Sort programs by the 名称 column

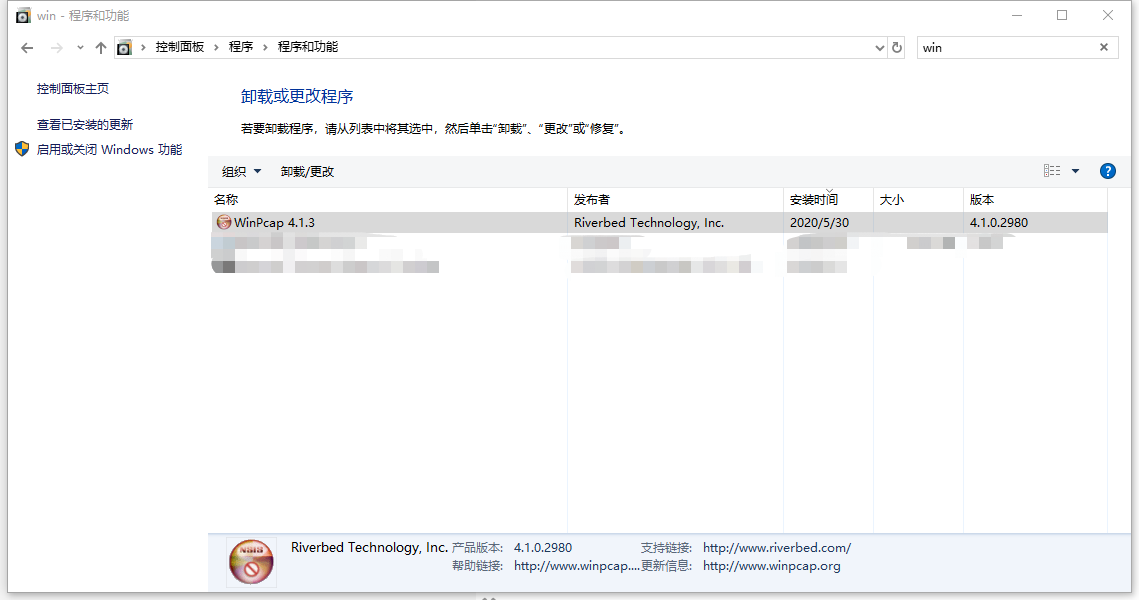(x=227, y=199)
